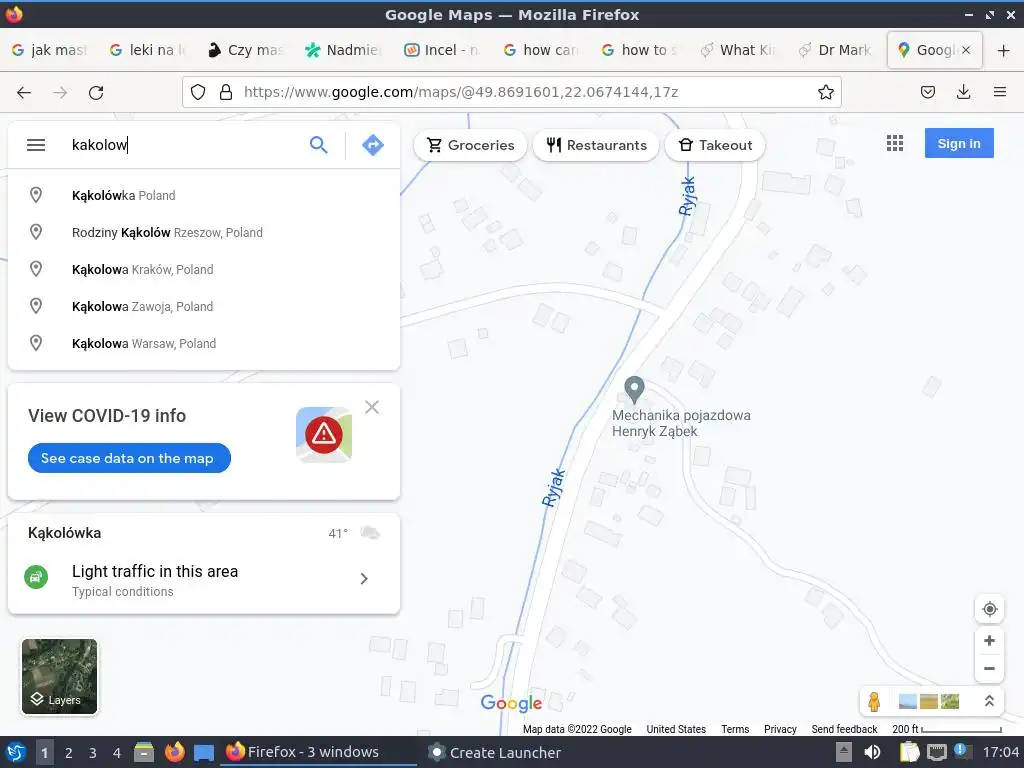Switch to the 'jak mast' tab
1024x768 pixels.
pos(50,50)
